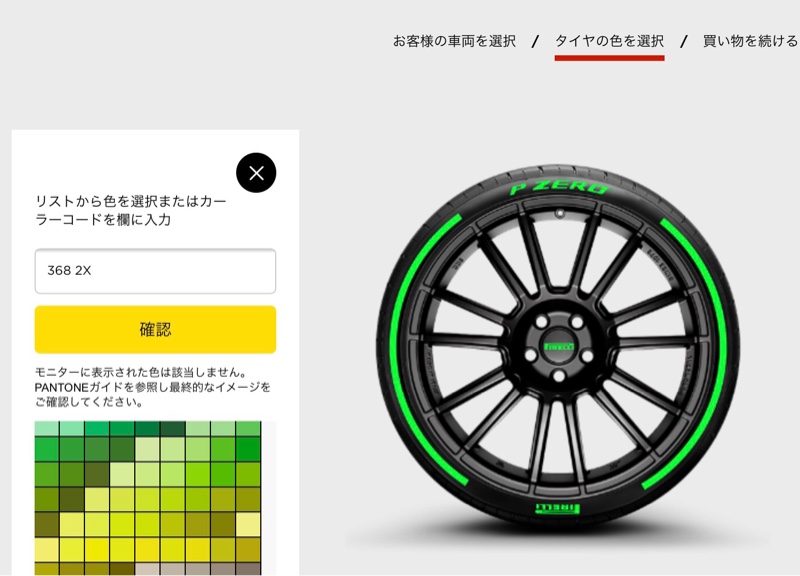Click the color code input field
The height and width of the screenshot is (576, 800).
[x=155, y=271]
